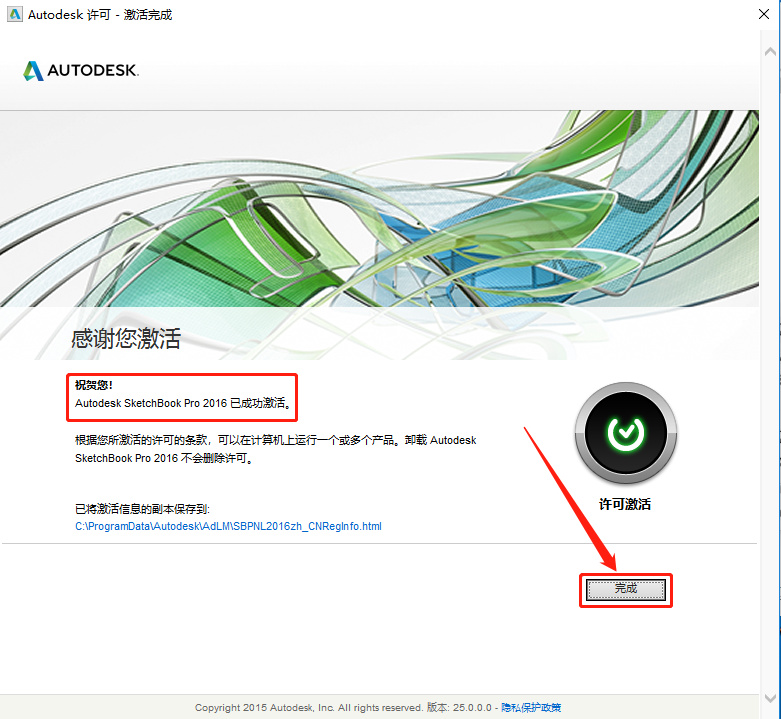This screenshot has height=719, width=781.
Task: Click the Copyright 2015 Autodesk footer text
Action: point(308,708)
